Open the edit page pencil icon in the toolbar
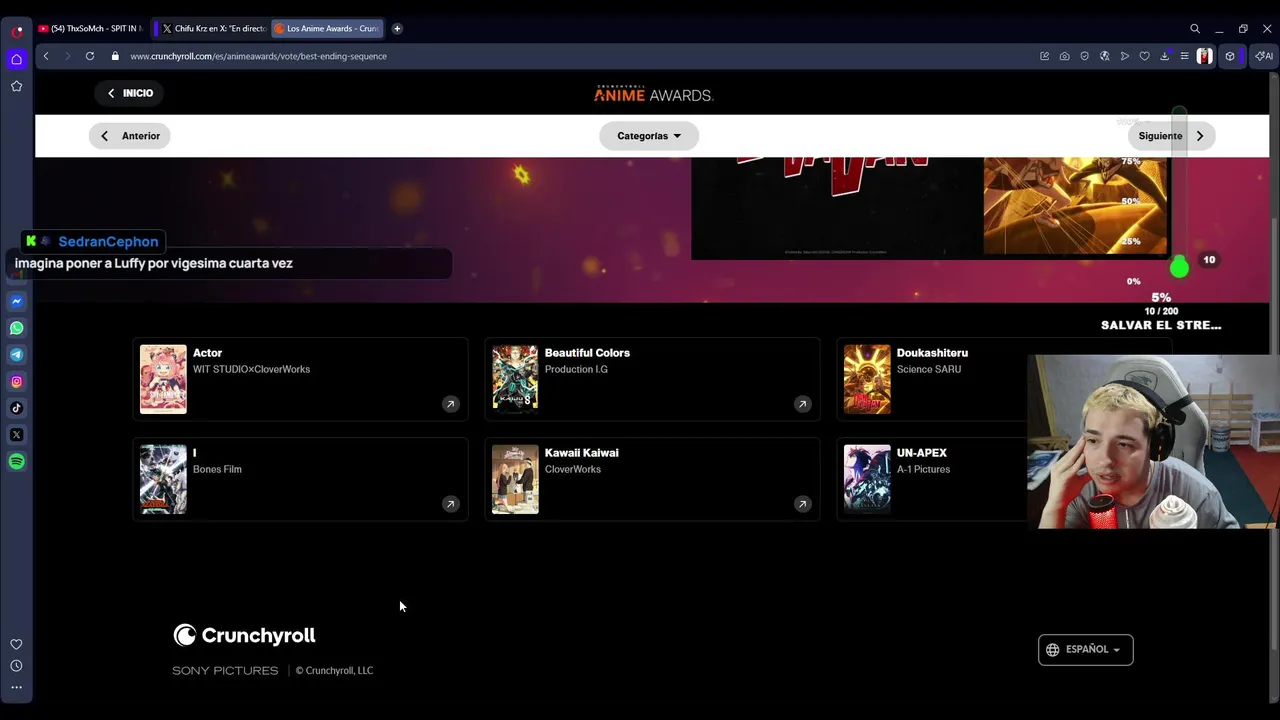Image resolution: width=1280 pixels, height=720 pixels. click(x=1044, y=56)
